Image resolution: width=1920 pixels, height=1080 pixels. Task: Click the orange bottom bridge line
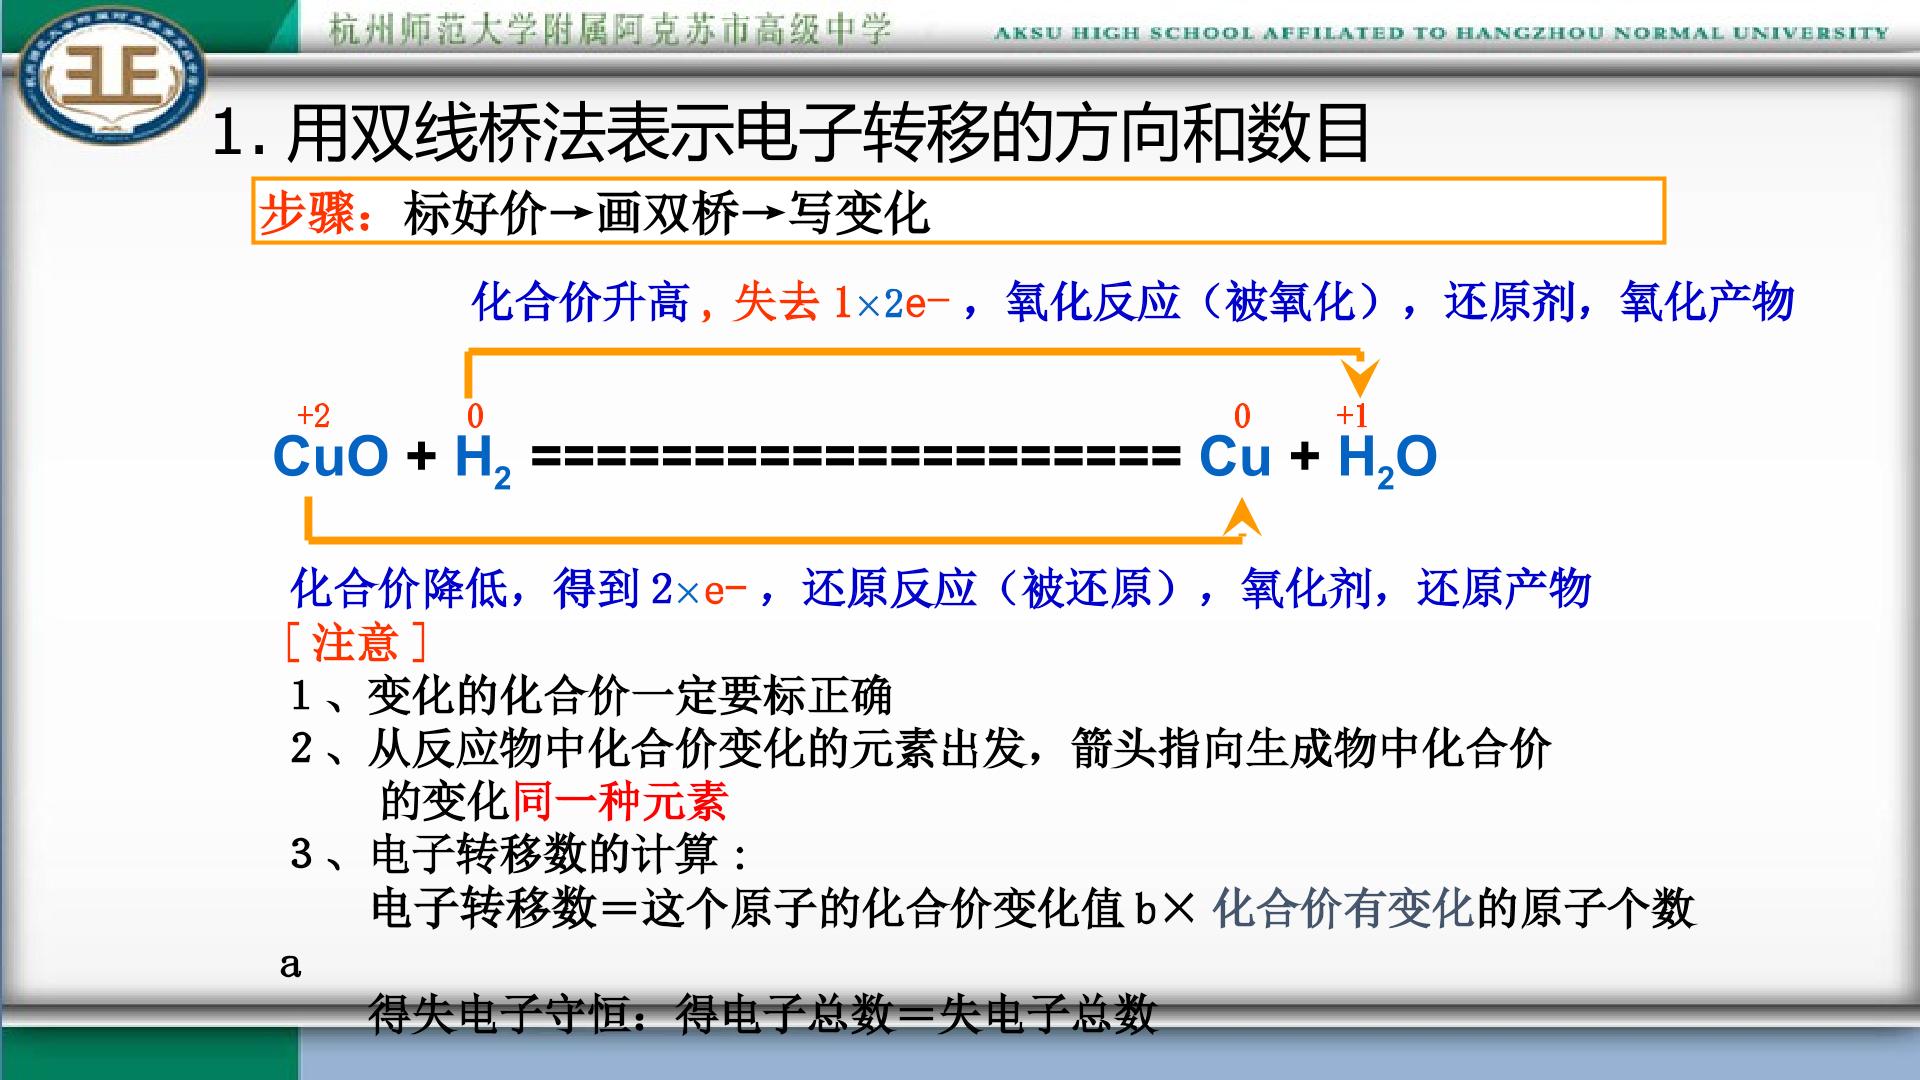(773, 538)
